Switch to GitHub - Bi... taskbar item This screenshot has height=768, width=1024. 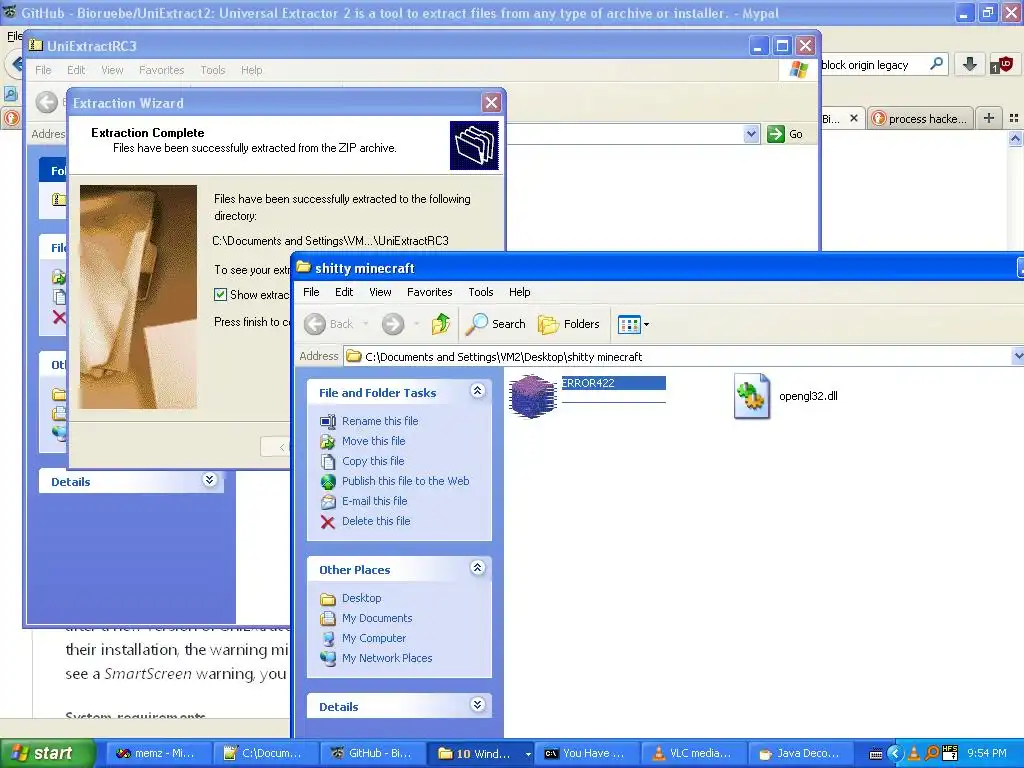point(374,754)
